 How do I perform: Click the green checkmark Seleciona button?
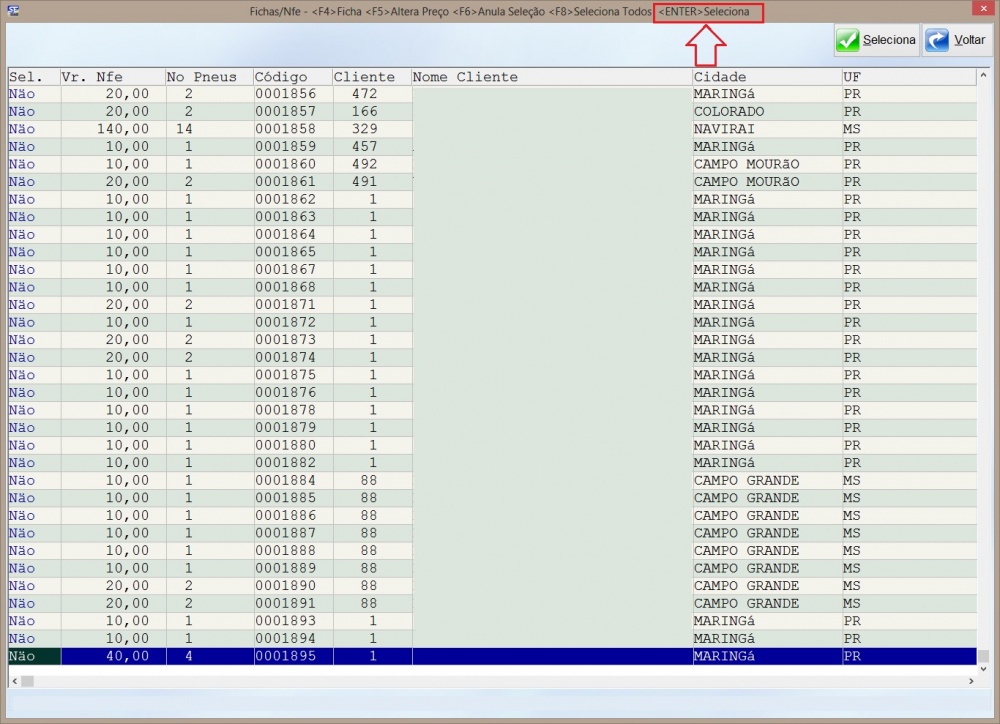877,41
